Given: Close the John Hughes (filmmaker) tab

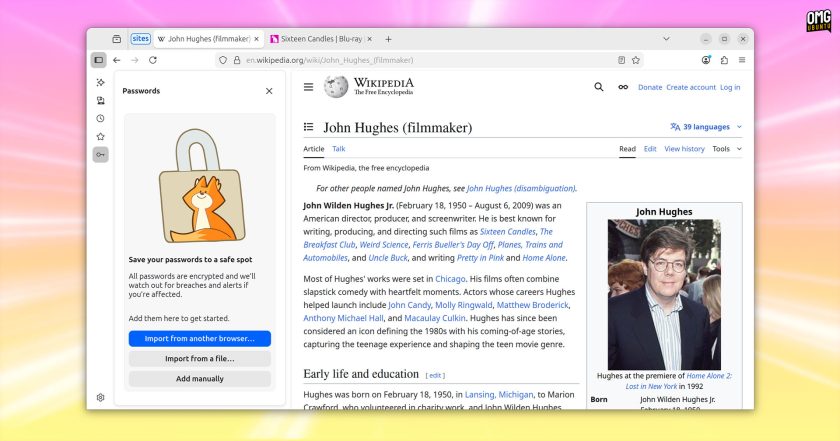Looking at the screenshot, I should point(257,39).
